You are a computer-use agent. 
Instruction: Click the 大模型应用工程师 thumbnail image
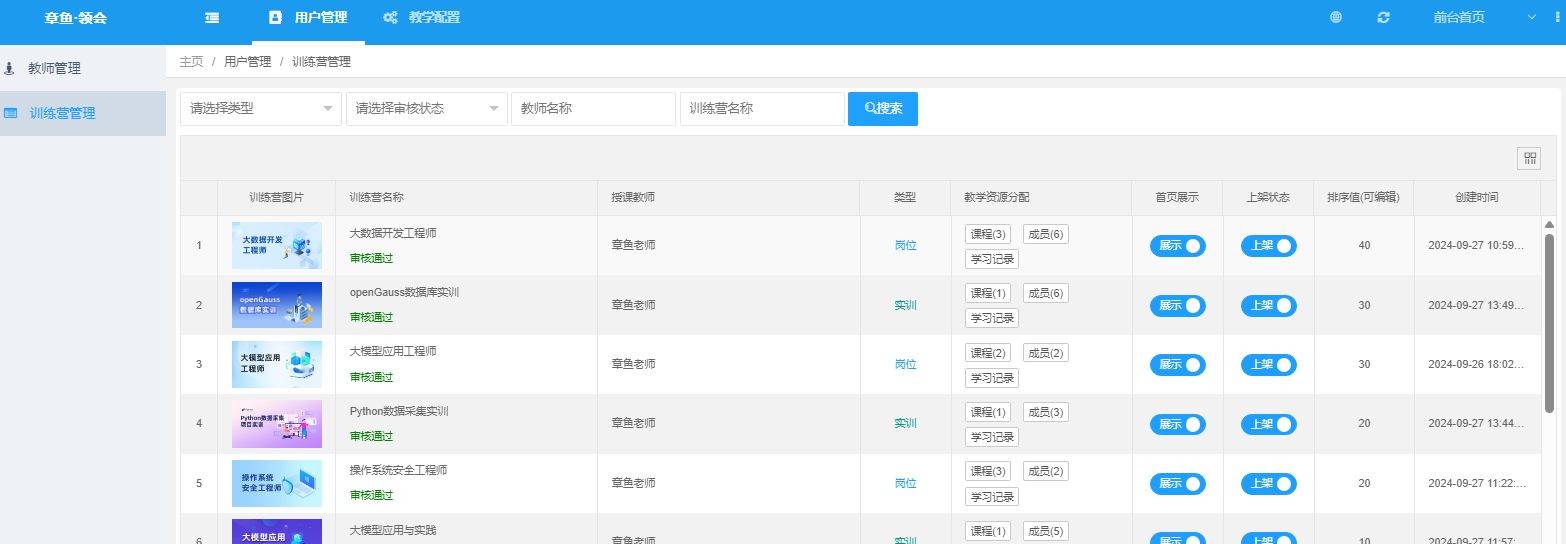click(x=277, y=364)
